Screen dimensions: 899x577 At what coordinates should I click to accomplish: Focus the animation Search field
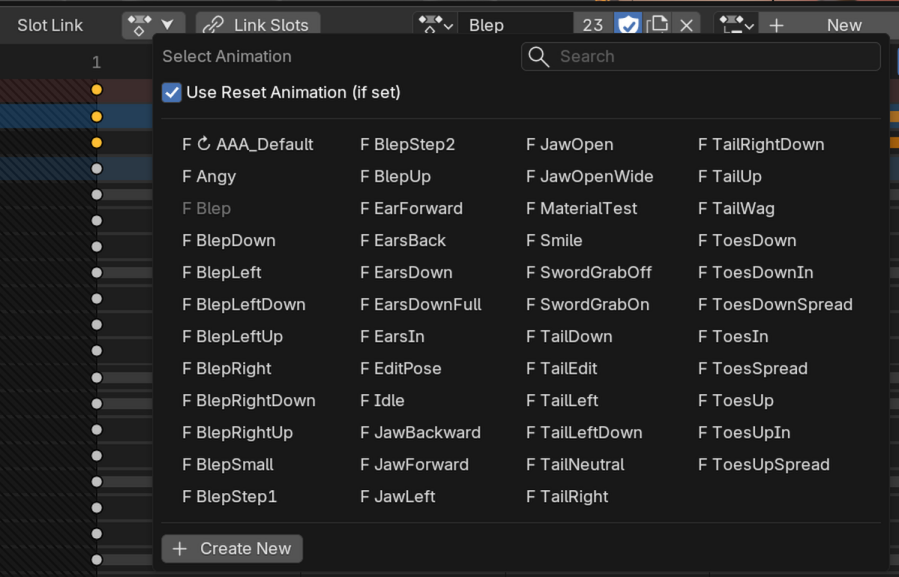pos(701,56)
